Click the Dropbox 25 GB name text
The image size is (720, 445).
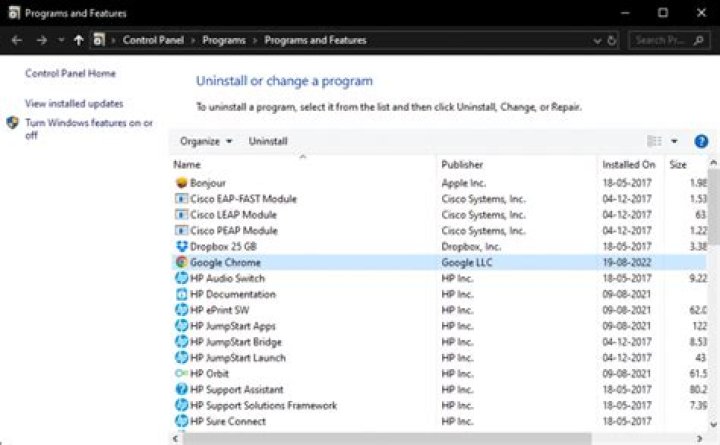coord(223,247)
